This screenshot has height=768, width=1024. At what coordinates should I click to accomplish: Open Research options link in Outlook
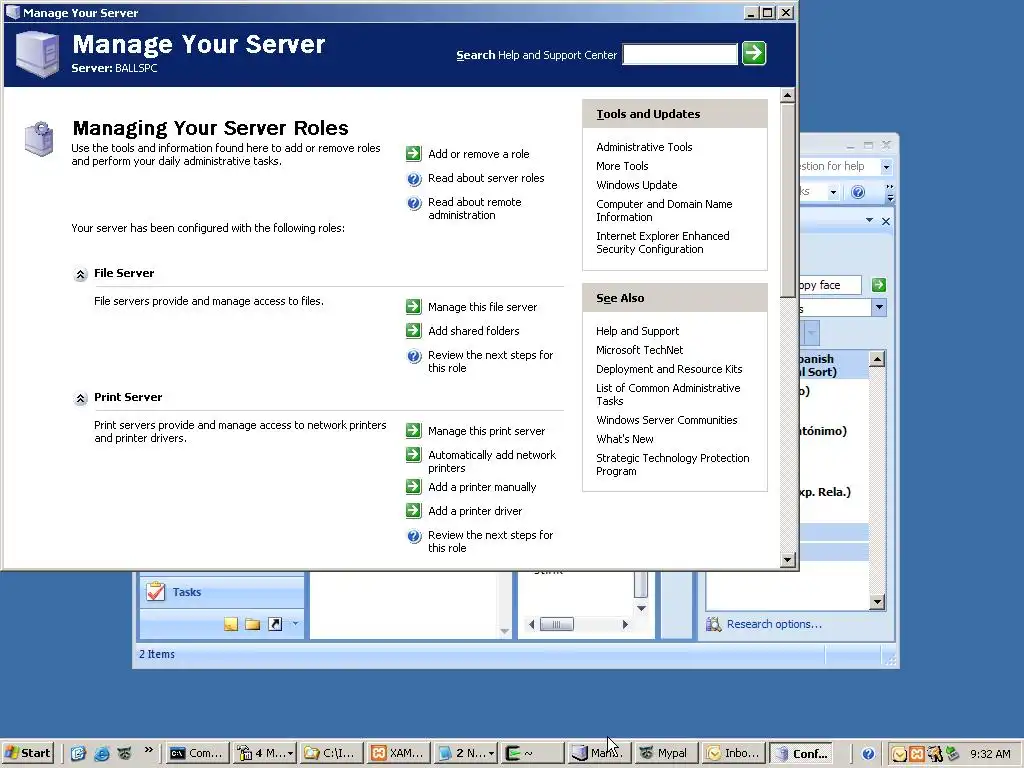(774, 624)
